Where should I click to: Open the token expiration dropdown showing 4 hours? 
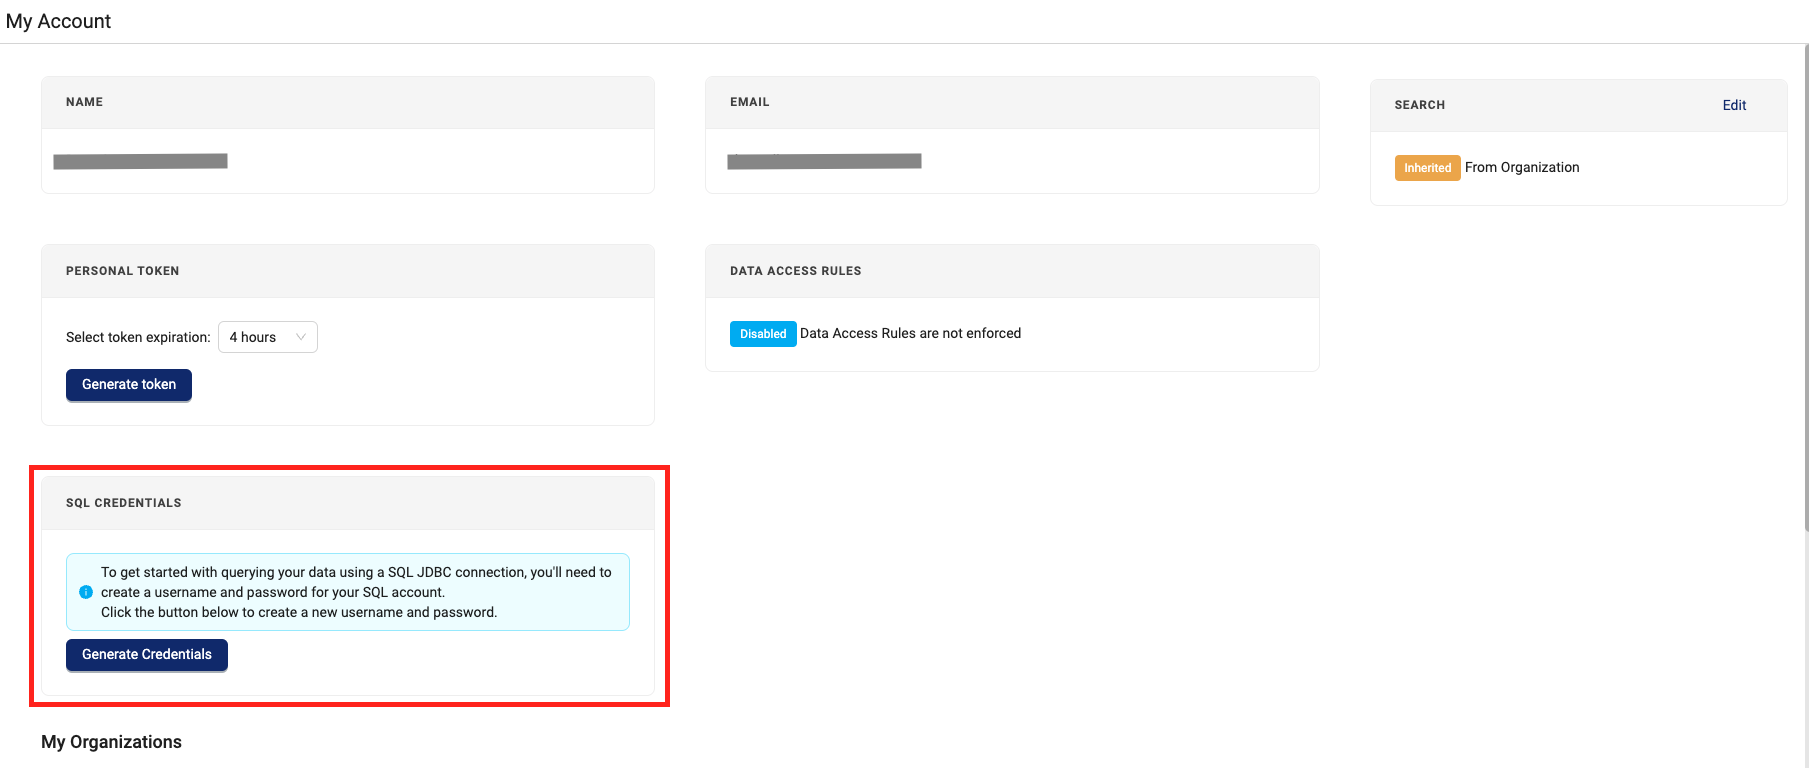coord(268,337)
